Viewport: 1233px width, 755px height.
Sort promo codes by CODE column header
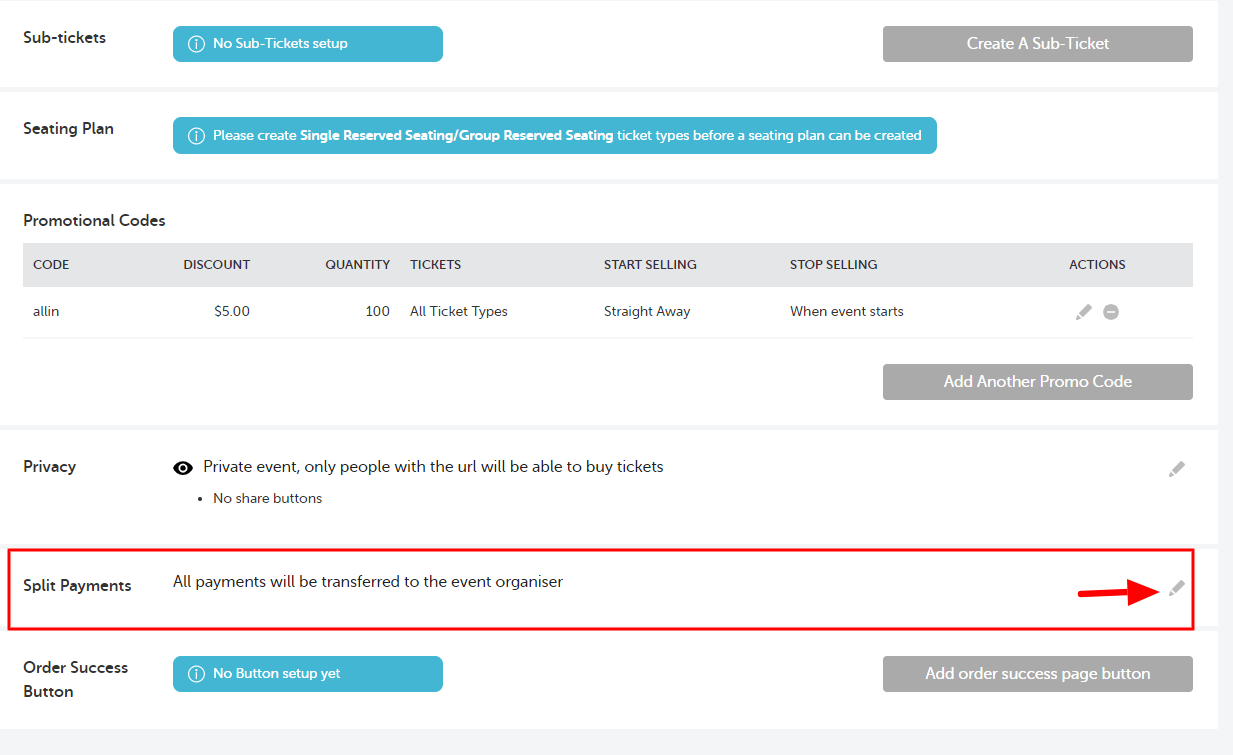[x=50, y=265]
